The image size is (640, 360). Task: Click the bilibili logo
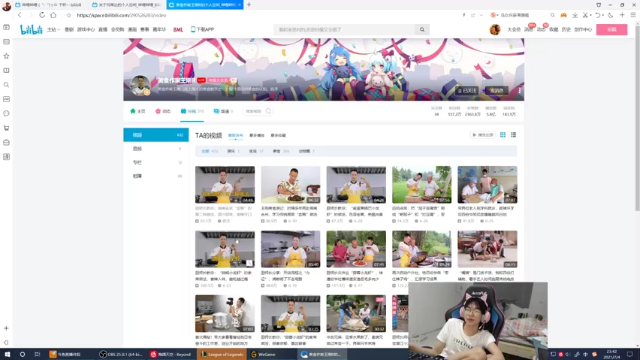tap(31, 29)
